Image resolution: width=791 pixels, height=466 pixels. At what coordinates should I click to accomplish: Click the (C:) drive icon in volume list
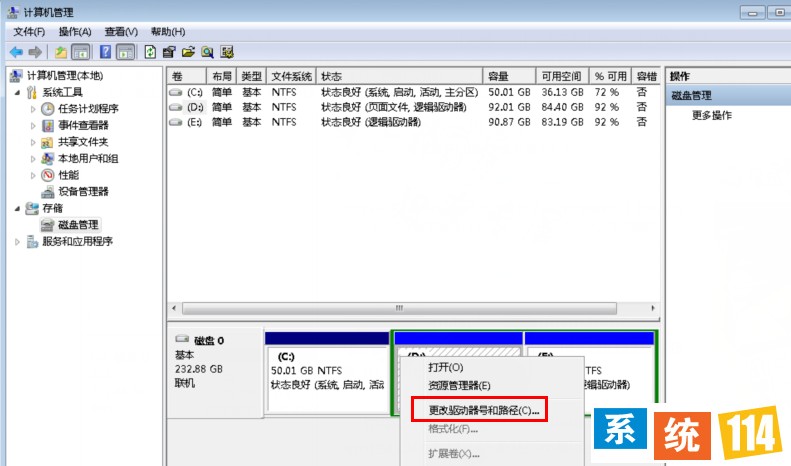[176, 93]
